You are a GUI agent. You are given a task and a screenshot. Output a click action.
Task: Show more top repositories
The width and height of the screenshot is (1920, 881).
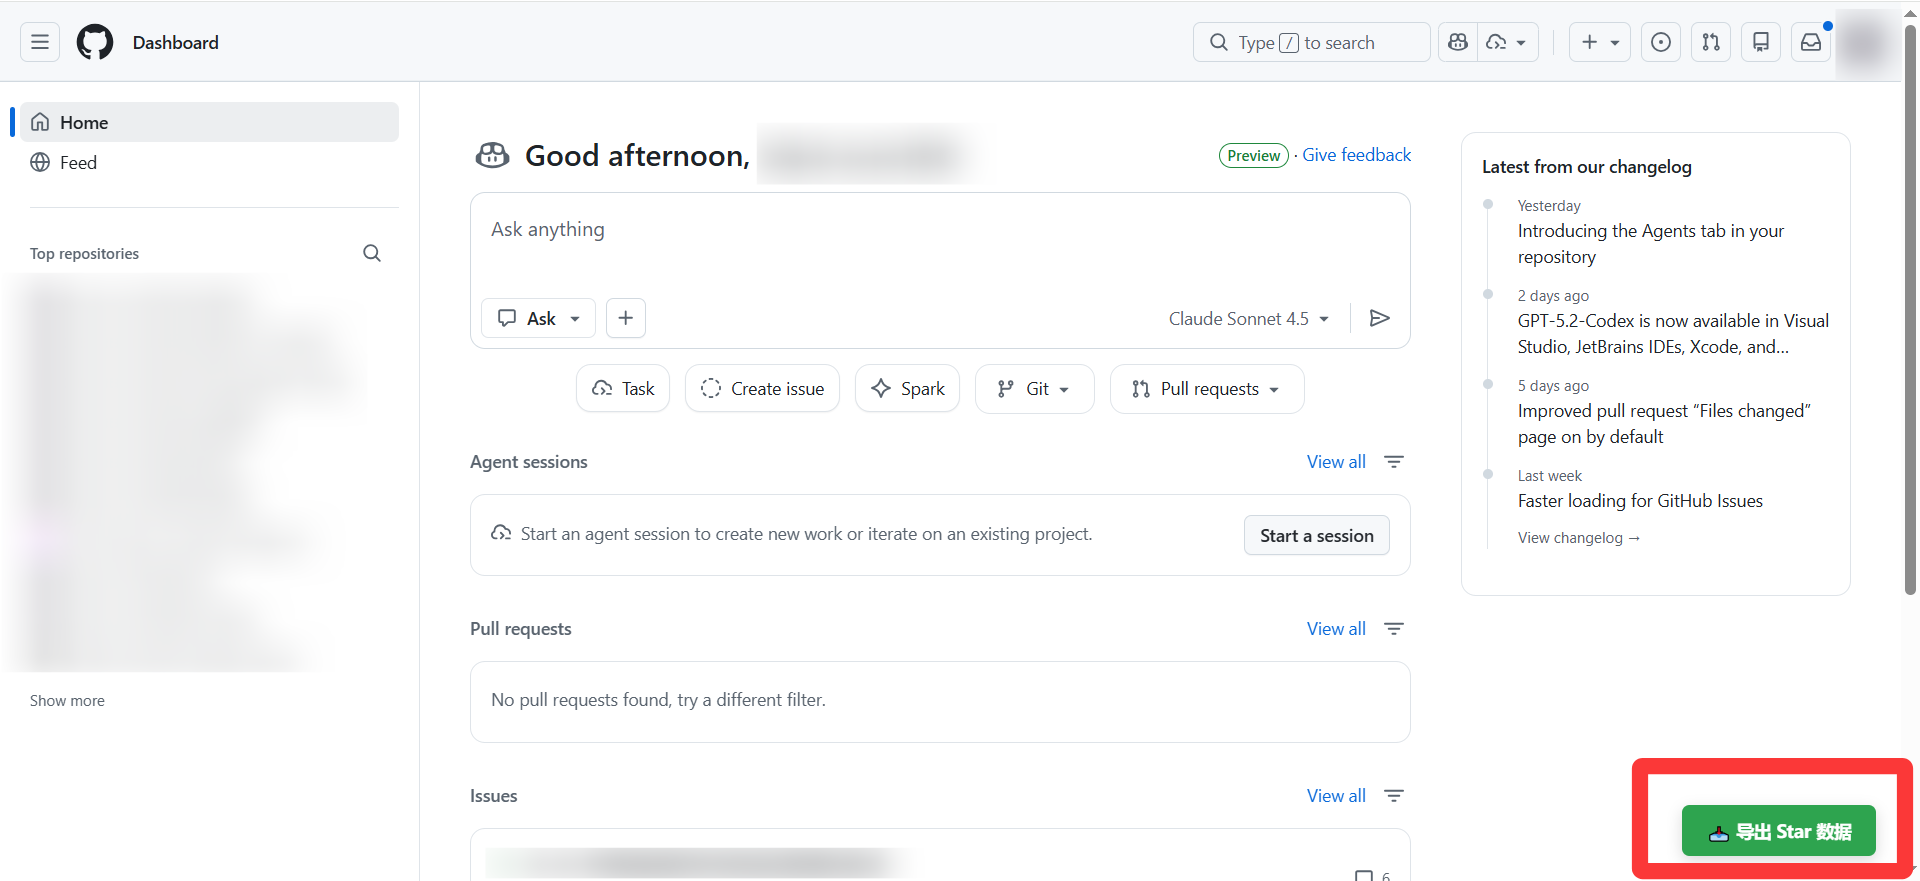(67, 700)
